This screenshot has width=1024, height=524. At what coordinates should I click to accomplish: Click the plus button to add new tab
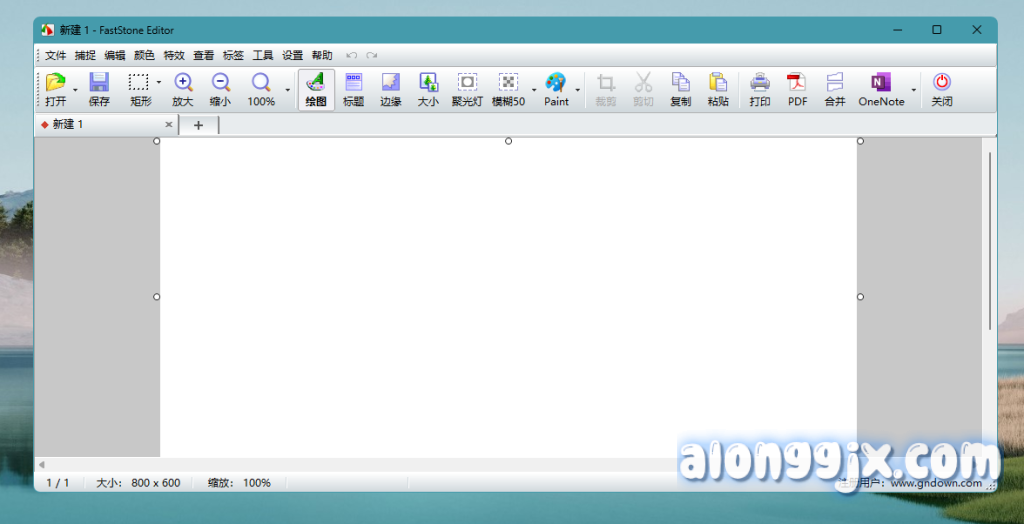[x=198, y=125]
